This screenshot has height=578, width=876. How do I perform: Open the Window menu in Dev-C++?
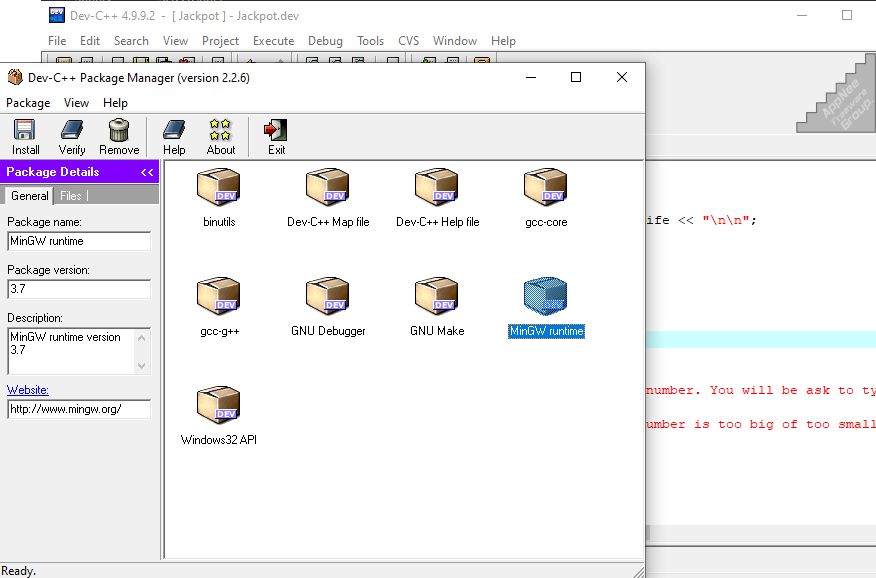(x=455, y=41)
